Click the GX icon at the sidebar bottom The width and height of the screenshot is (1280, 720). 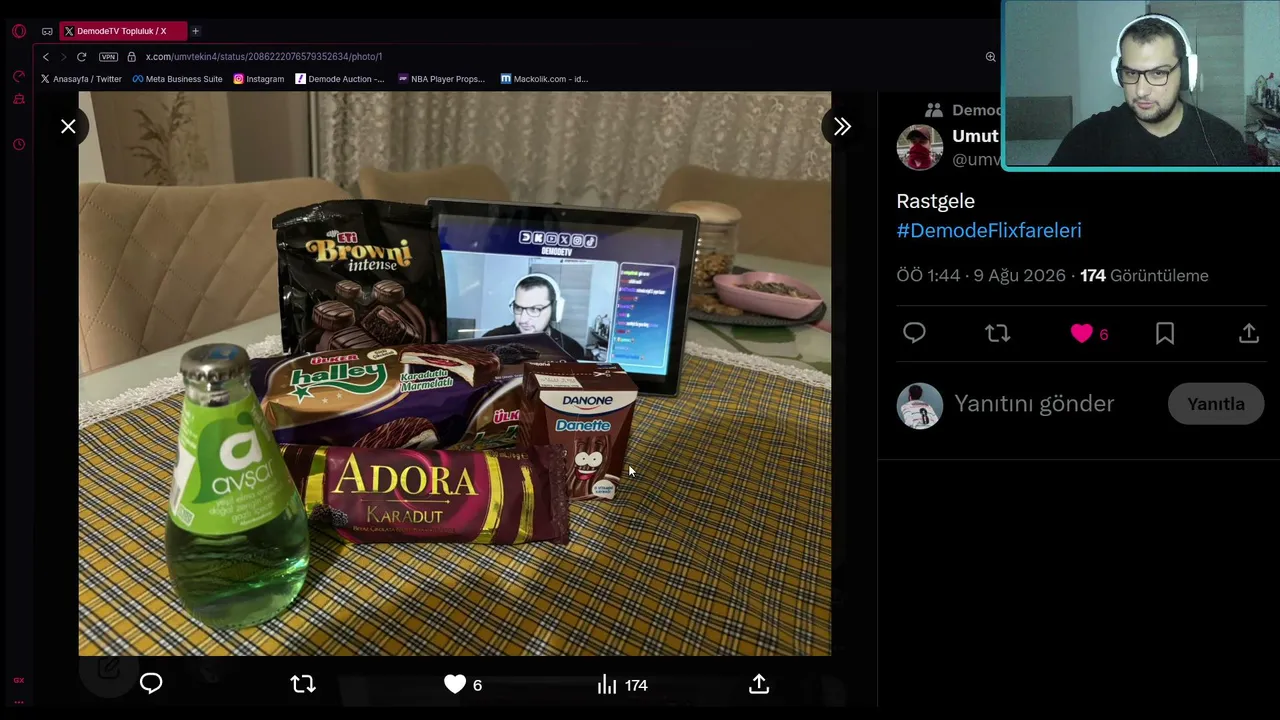[19, 680]
